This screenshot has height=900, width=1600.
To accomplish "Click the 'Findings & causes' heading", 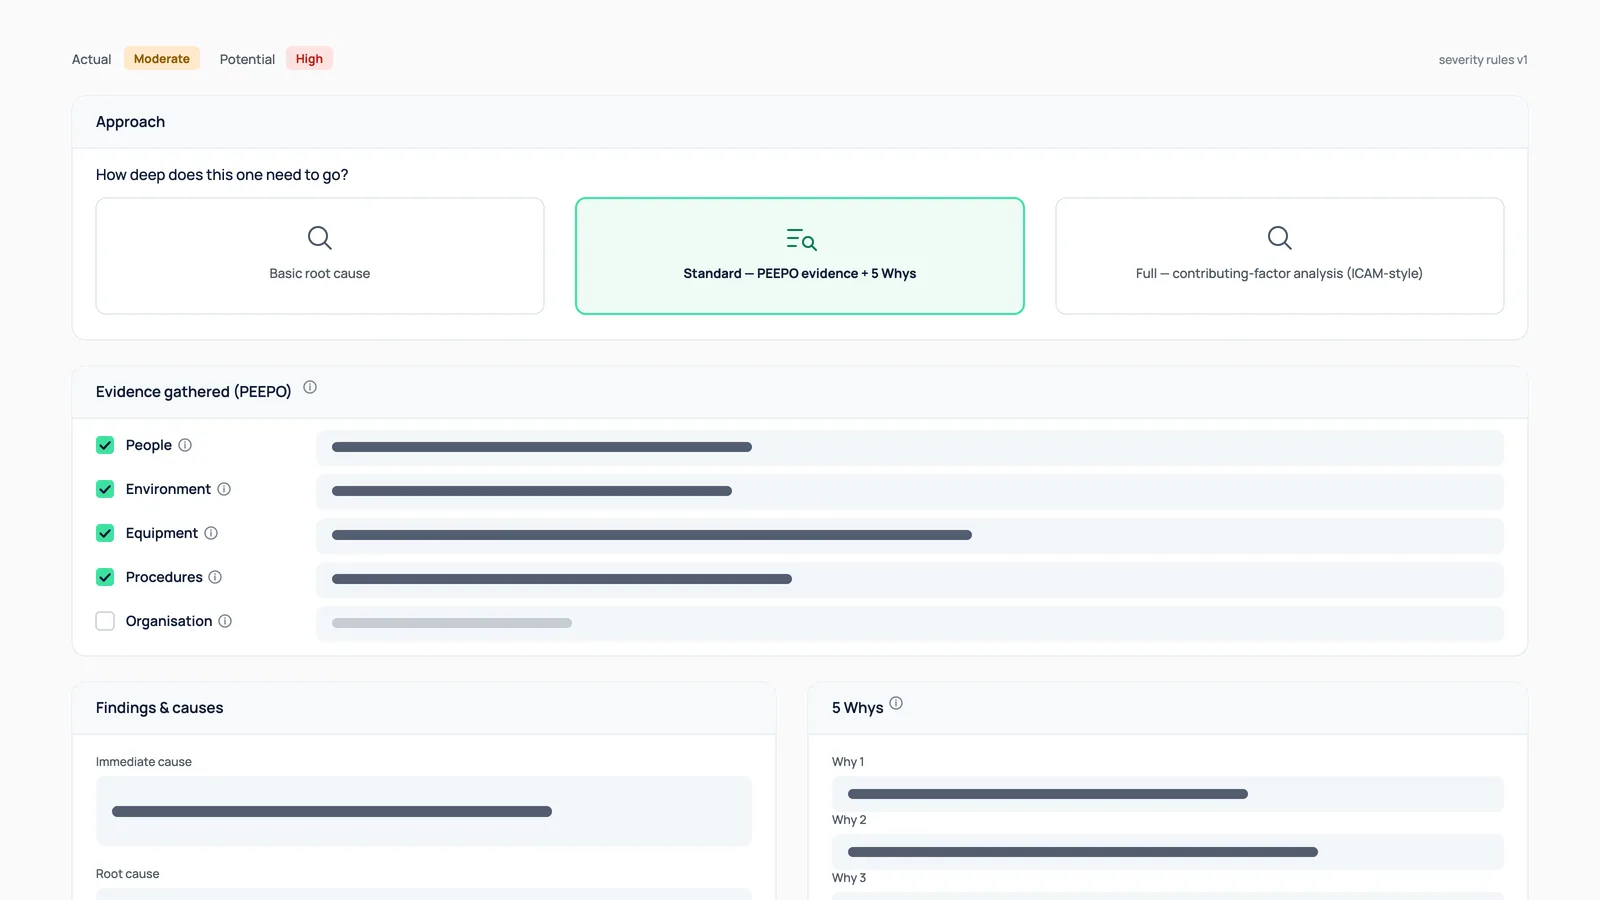I will point(159,708).
